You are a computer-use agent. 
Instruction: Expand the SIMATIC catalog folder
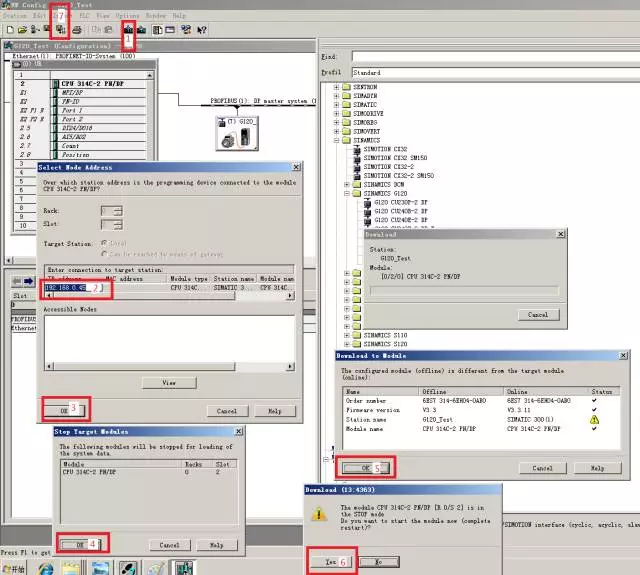click(336, 104)
